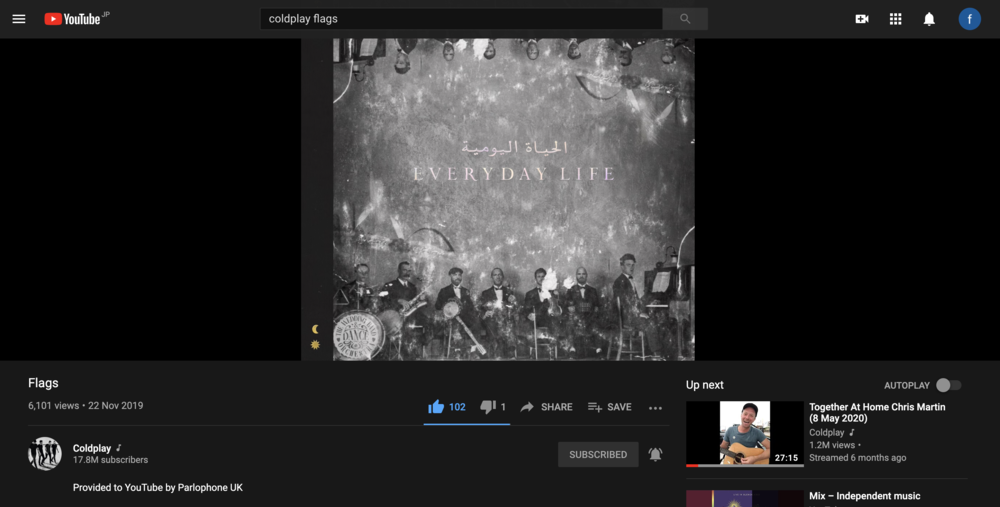Open the Mix Independent music thumbnail

[745, 499]
